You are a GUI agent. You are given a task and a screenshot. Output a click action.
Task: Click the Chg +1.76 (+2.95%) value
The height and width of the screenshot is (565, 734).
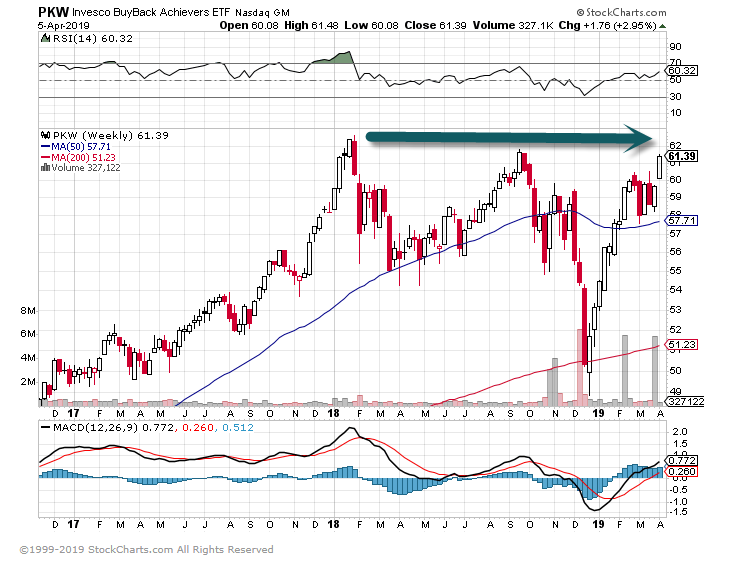click(608, 25)
